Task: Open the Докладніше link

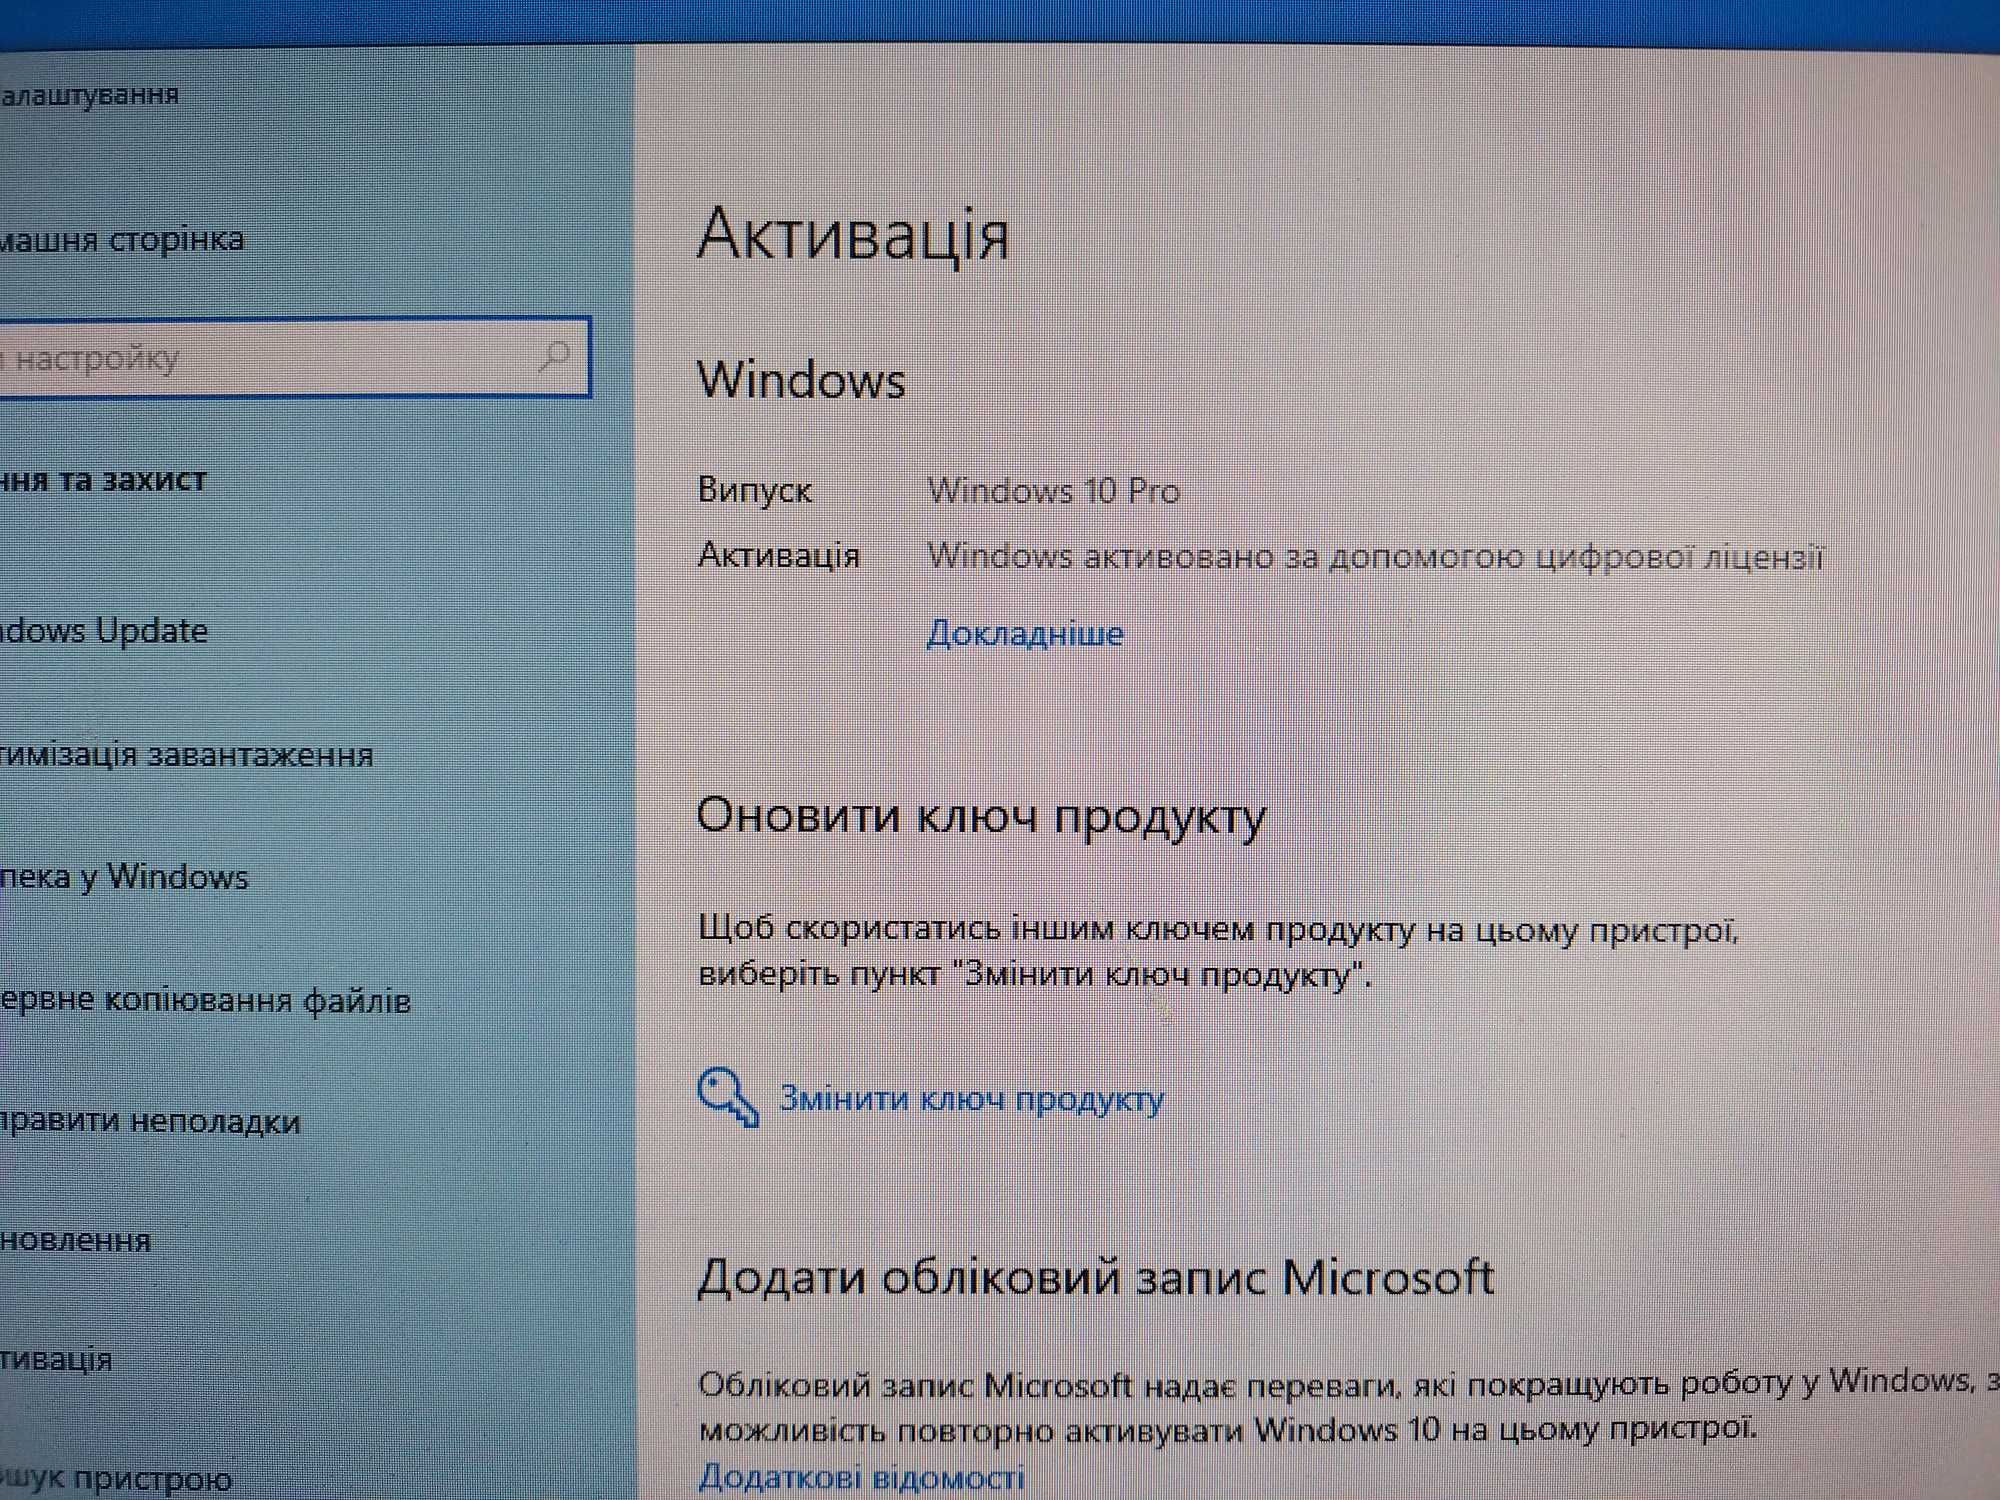Action: point(1025,634)
